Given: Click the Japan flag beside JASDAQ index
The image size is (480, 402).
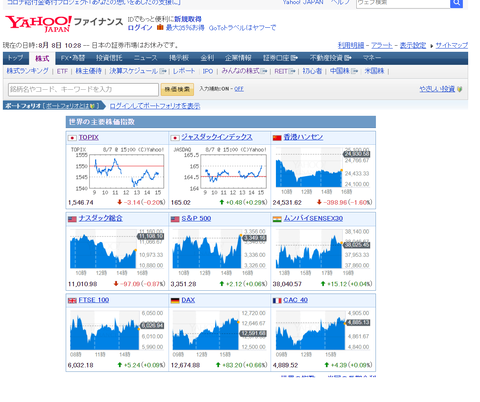Looking at the screenshot, I should [175, 138].
